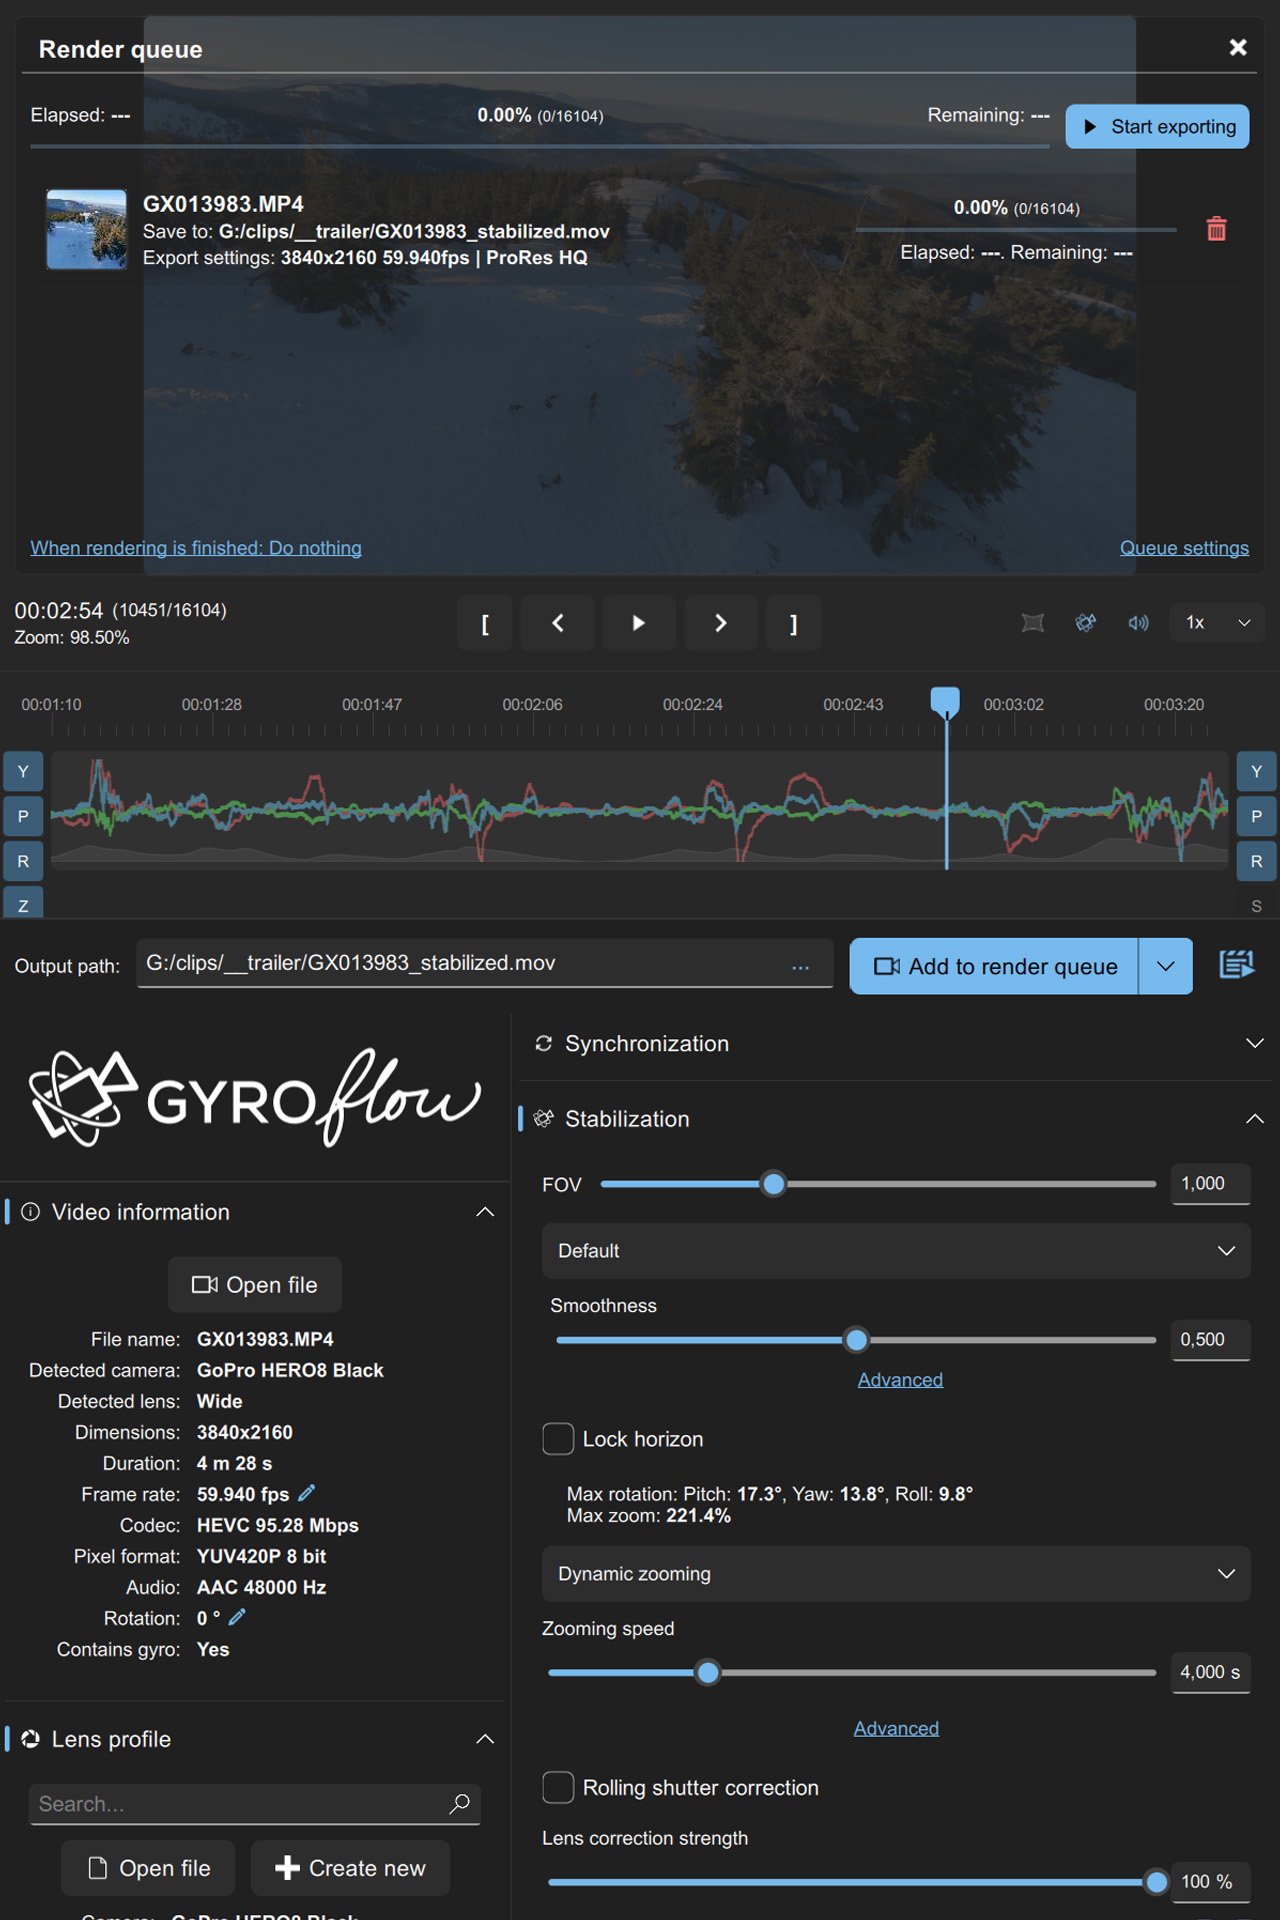Image resolution: width=1280 pixels, height=1920 pixels.
Task: Open the Queue settings link
Action: 1184,548
